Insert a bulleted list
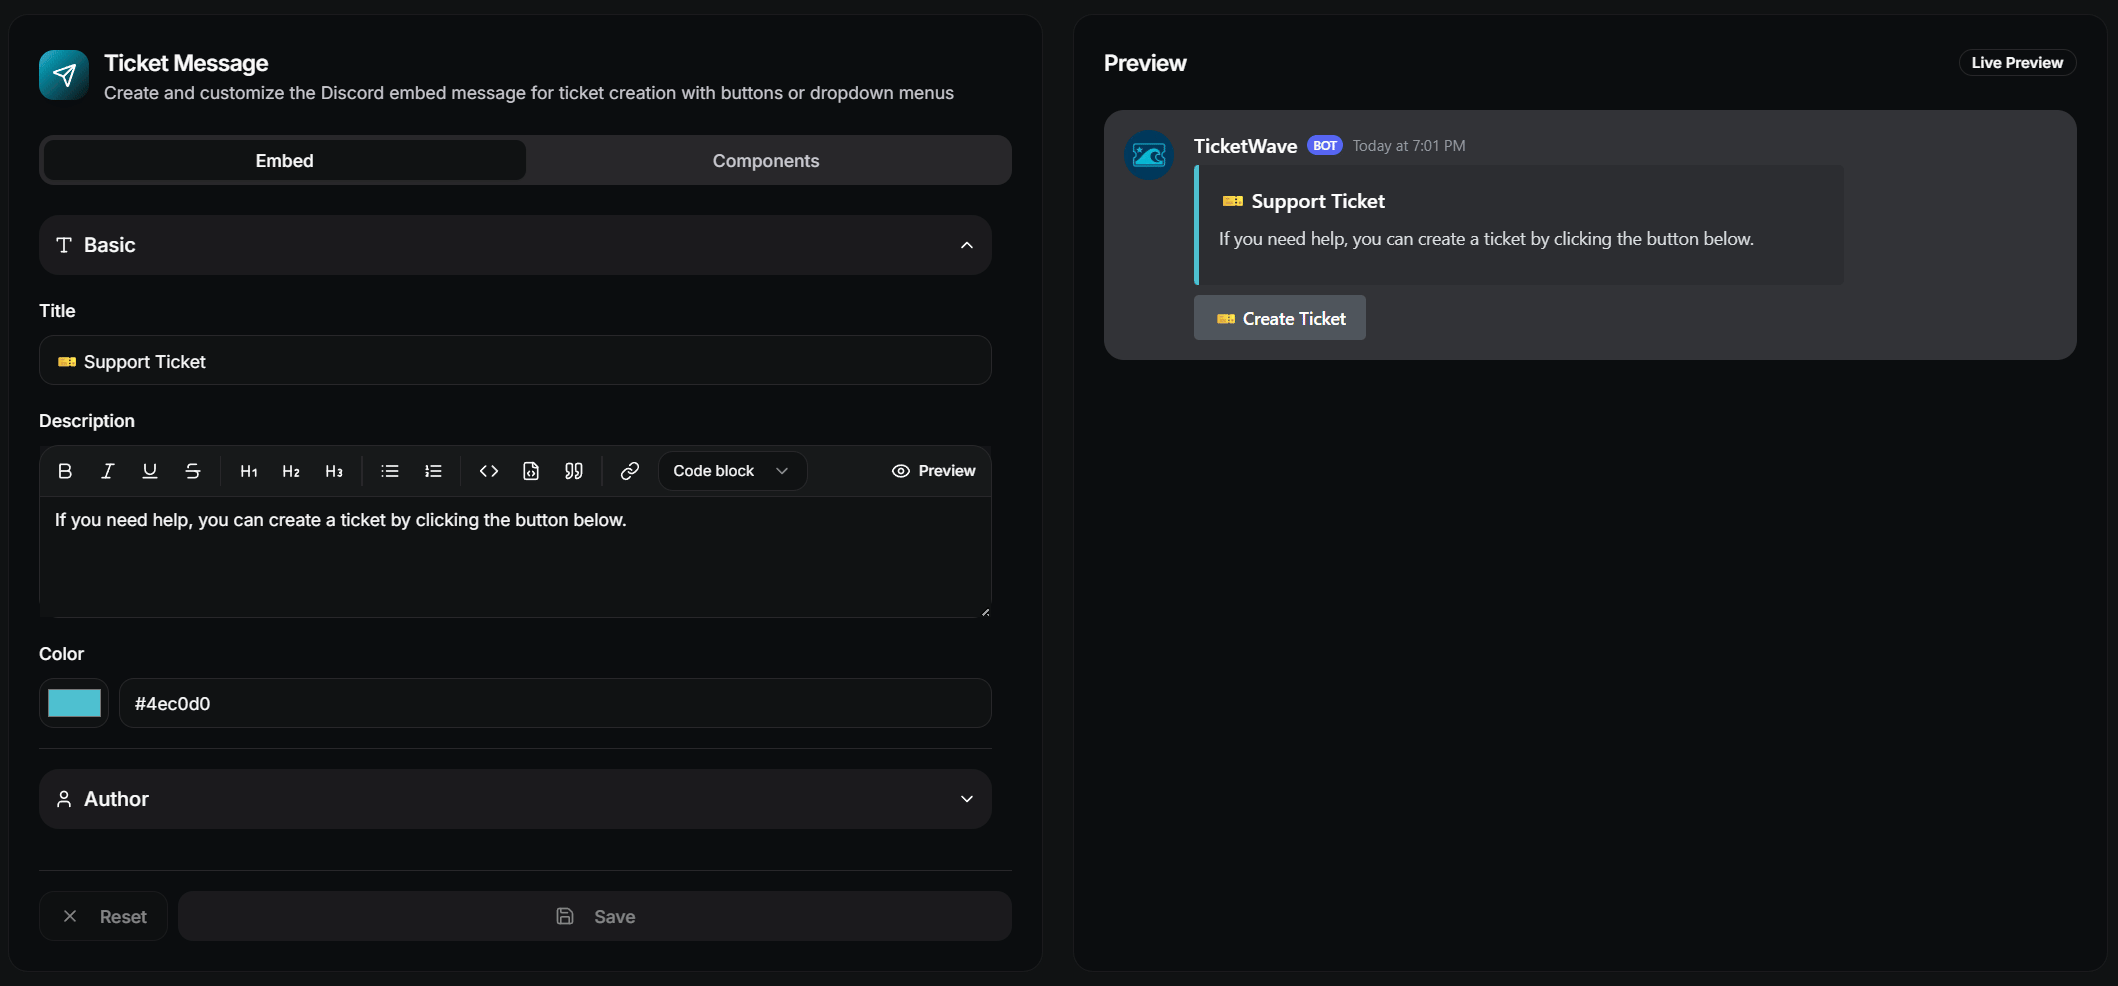 390,471
